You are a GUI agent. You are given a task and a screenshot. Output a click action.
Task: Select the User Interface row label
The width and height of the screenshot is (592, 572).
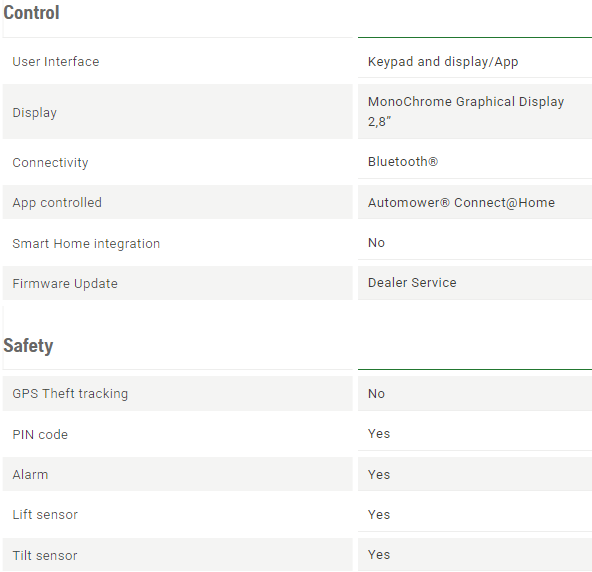pyautogui.click(x=56, y=62)
